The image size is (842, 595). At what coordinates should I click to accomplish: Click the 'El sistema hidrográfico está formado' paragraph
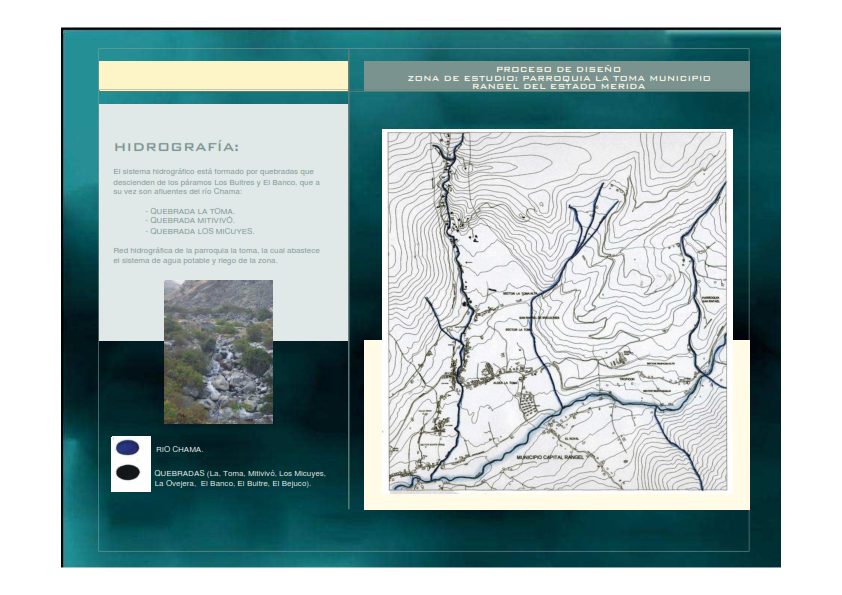pyautogui.click(x=216, y=182)
